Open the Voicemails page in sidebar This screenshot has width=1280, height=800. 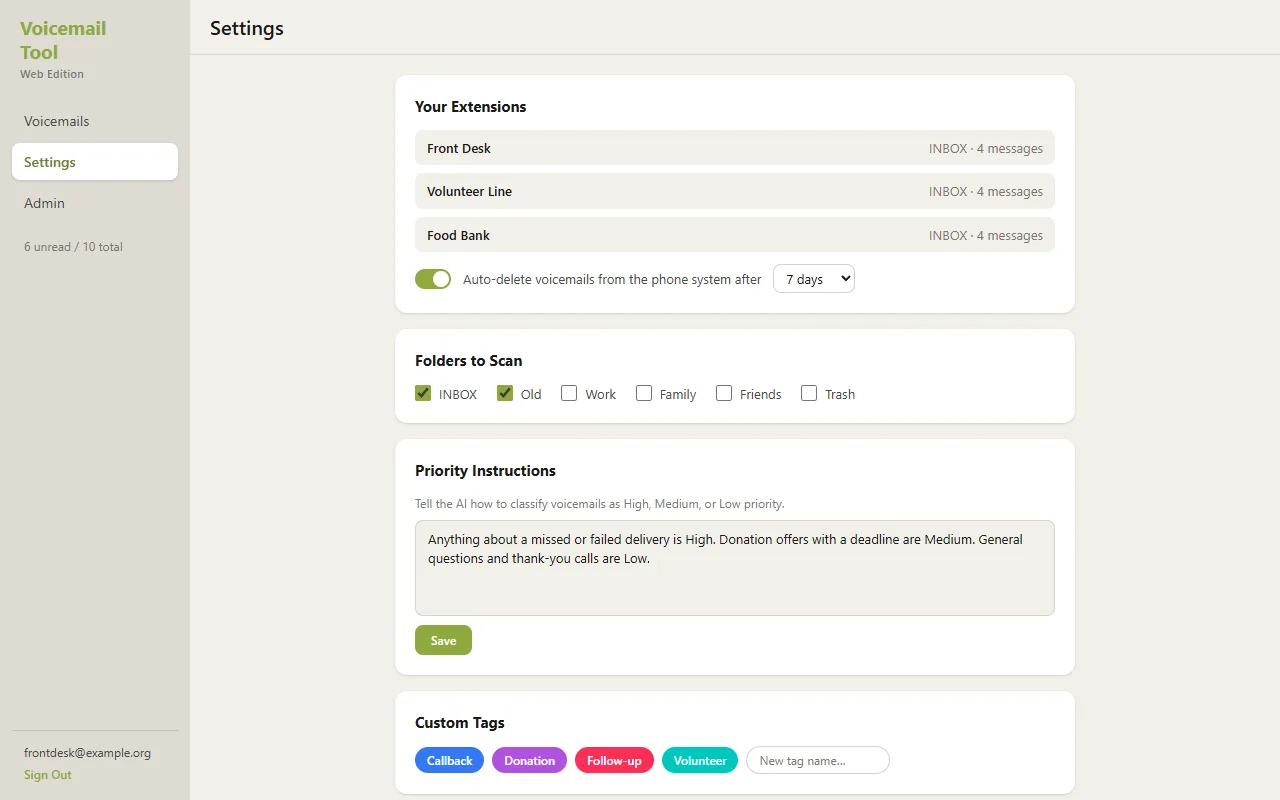click(x=95, y=121)
